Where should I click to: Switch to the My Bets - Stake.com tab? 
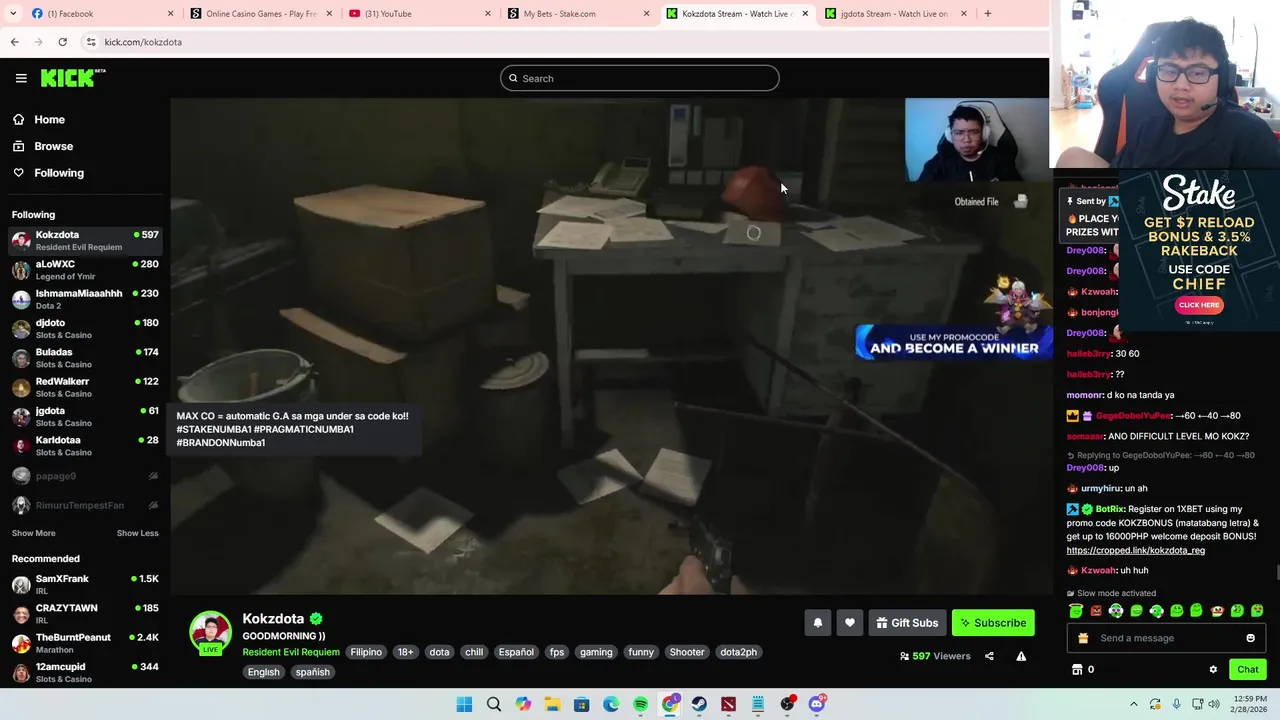577,14
